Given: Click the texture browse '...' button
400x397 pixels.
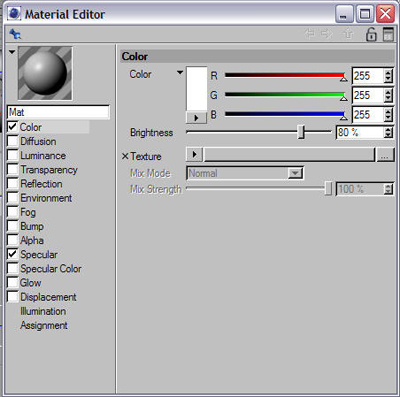Looking at the screenshot, I should [x=385, y=155].
